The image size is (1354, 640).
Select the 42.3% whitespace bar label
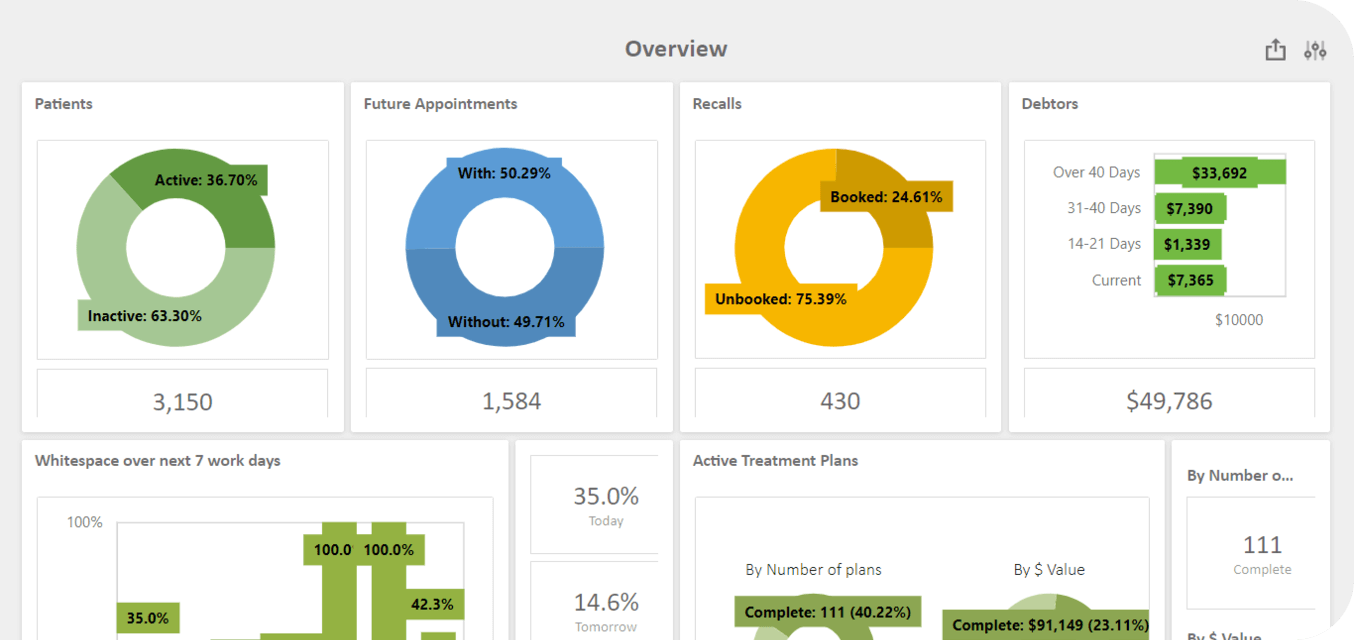tap(432, 604)
